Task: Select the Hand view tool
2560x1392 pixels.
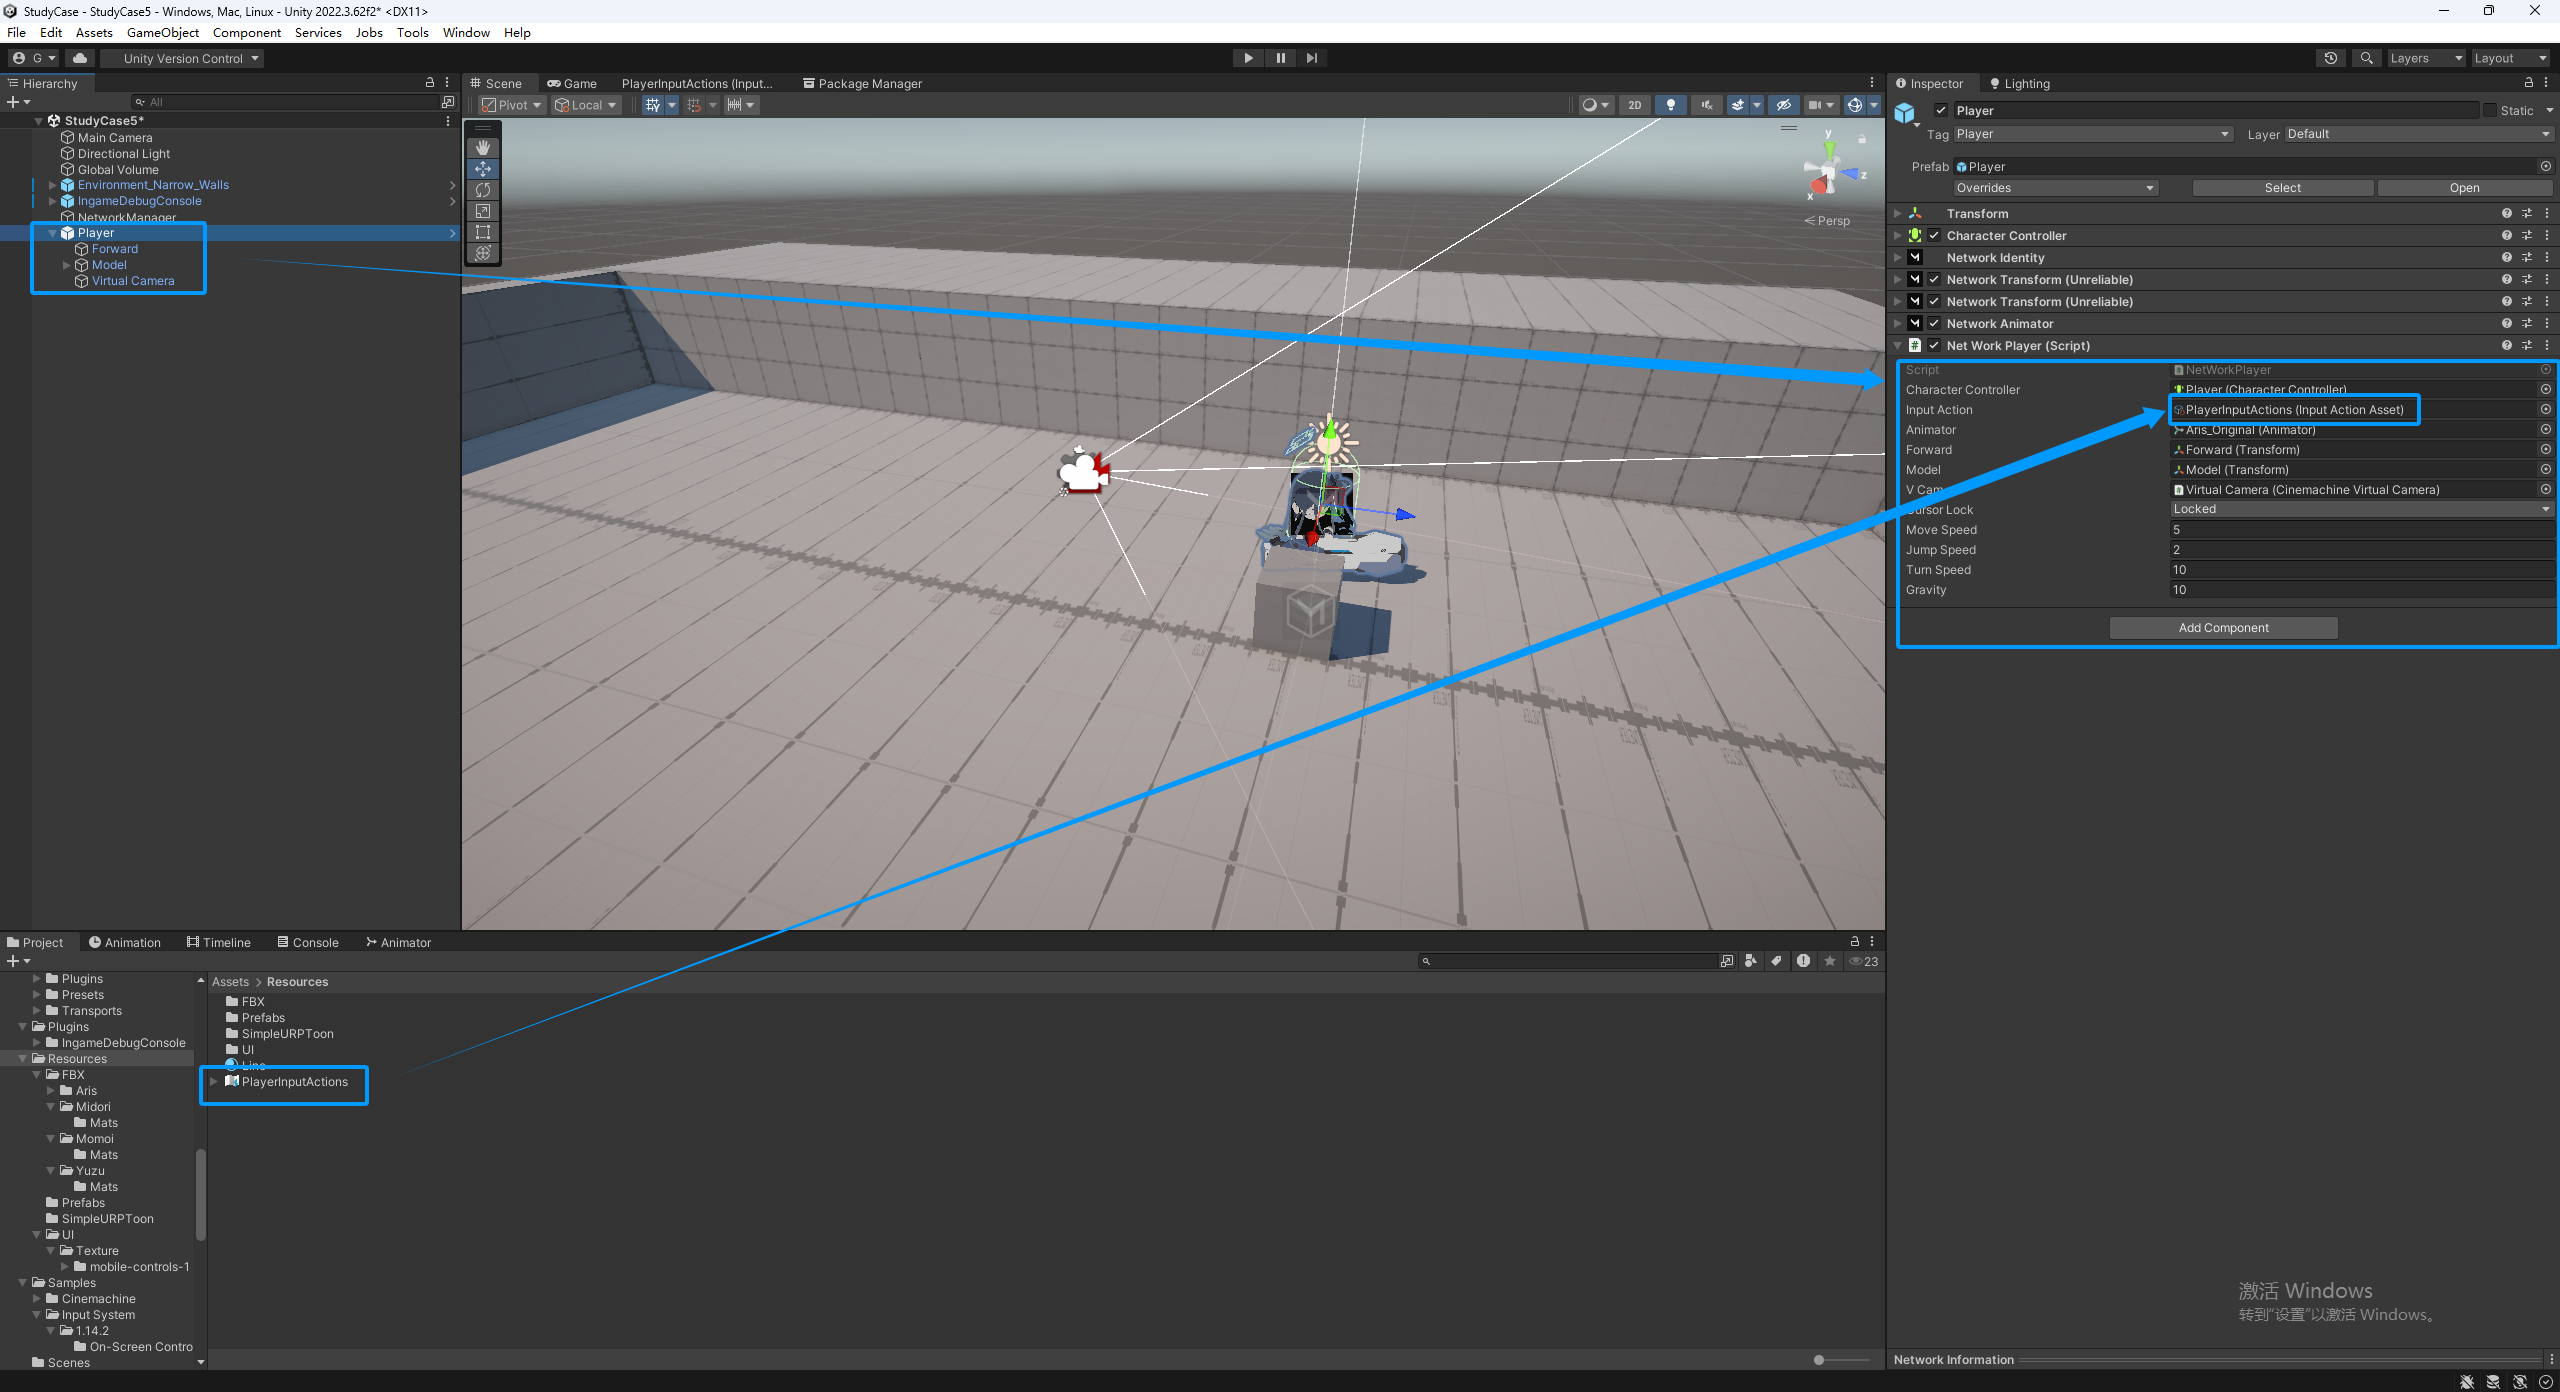Action: click(x=483, y=148)
